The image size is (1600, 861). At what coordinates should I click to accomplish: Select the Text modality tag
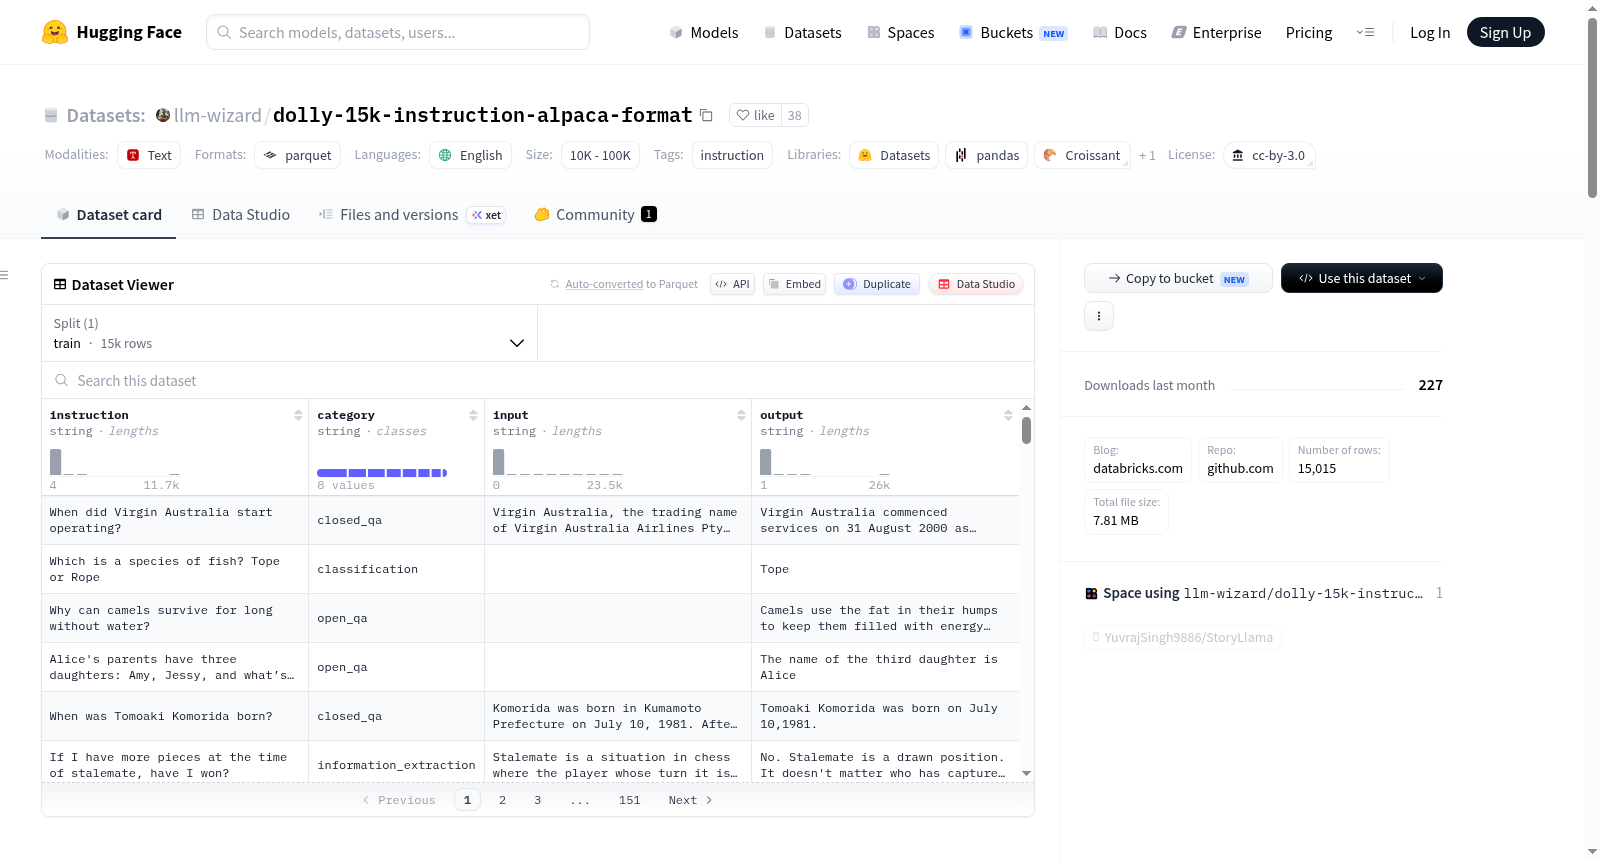point(149,155)
